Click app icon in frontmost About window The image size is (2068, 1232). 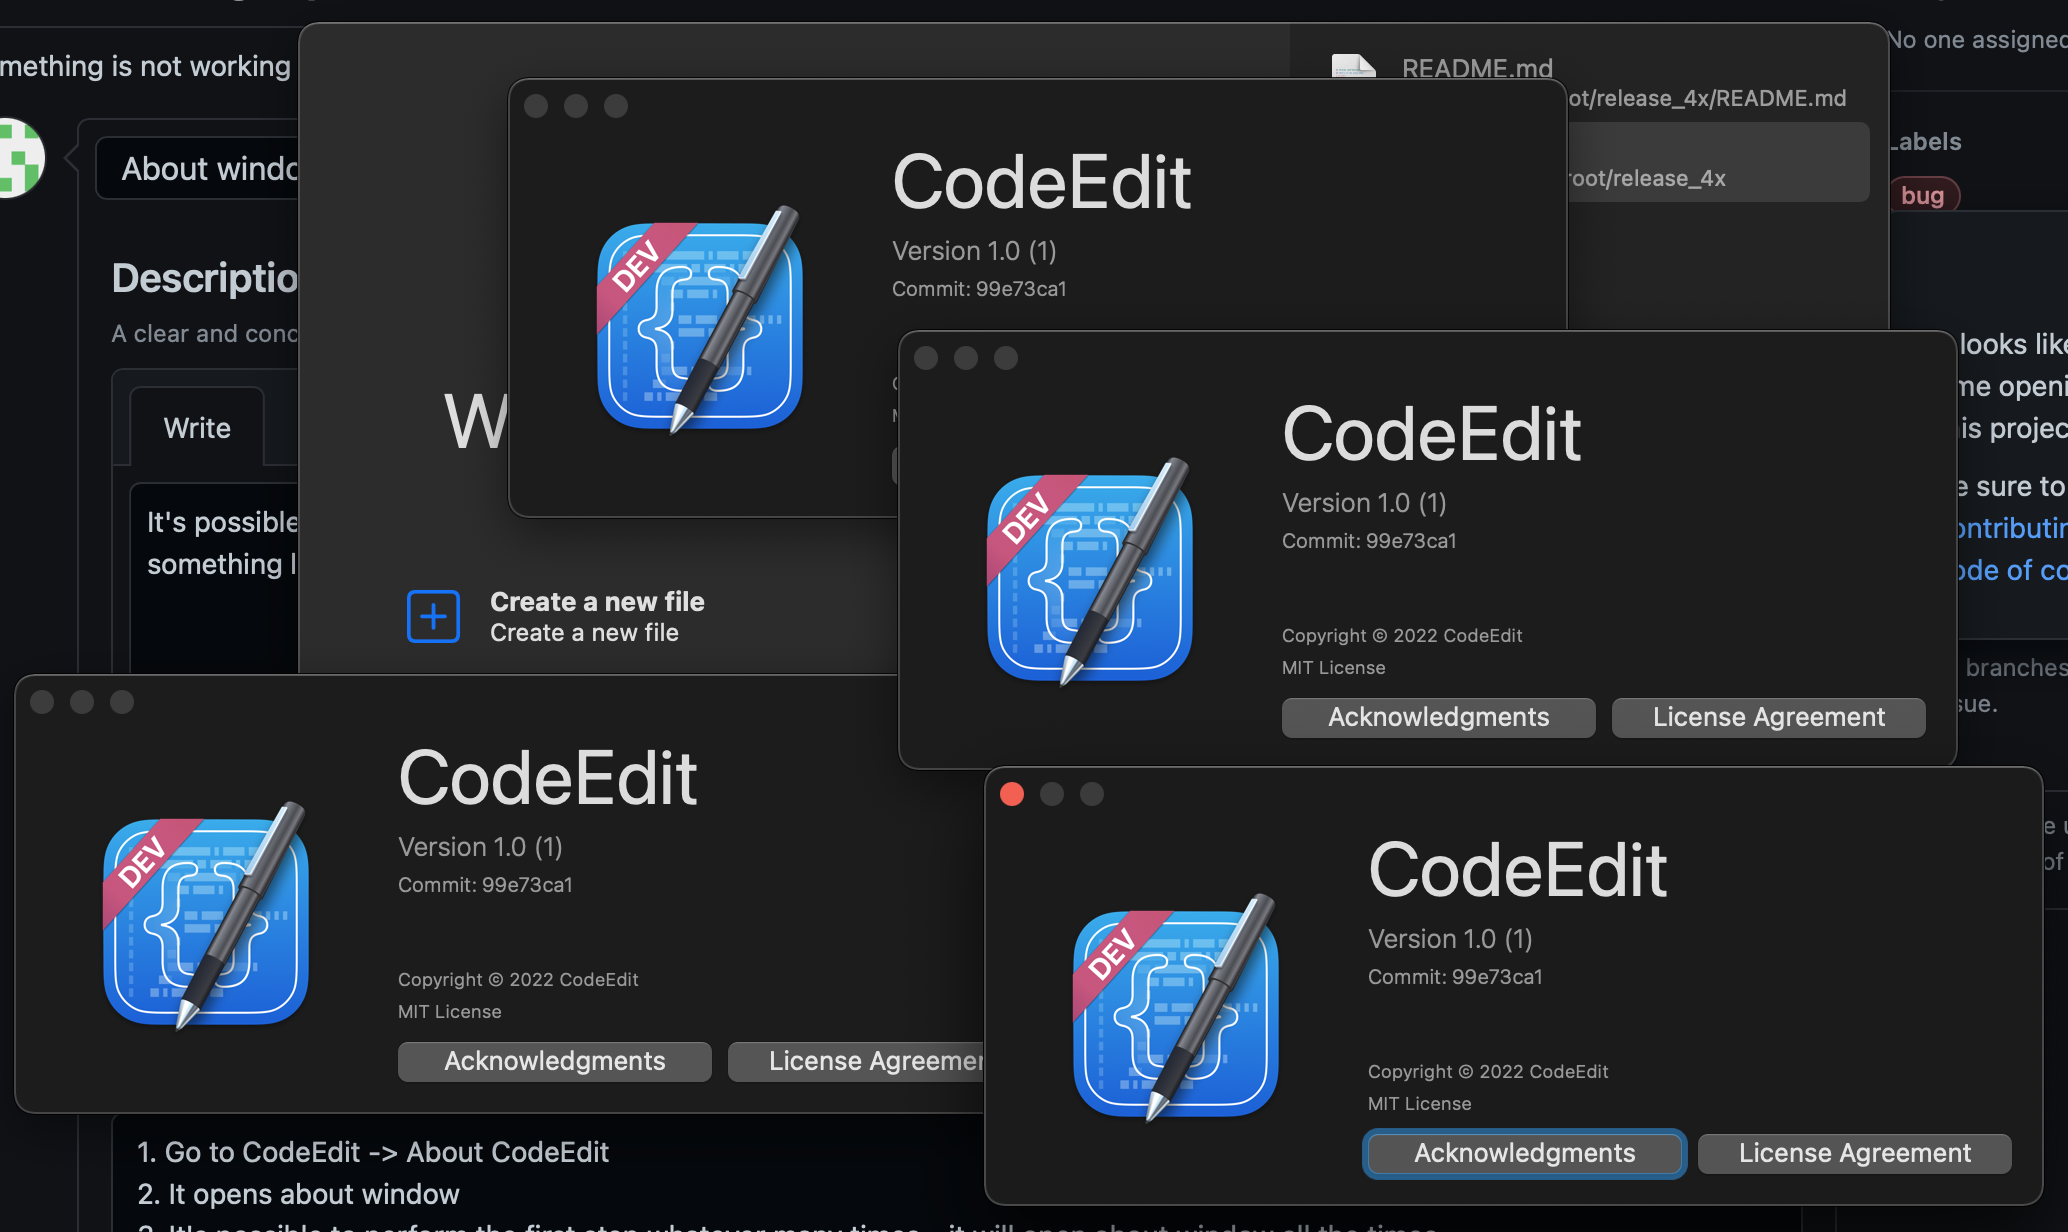point(1176,1010)
